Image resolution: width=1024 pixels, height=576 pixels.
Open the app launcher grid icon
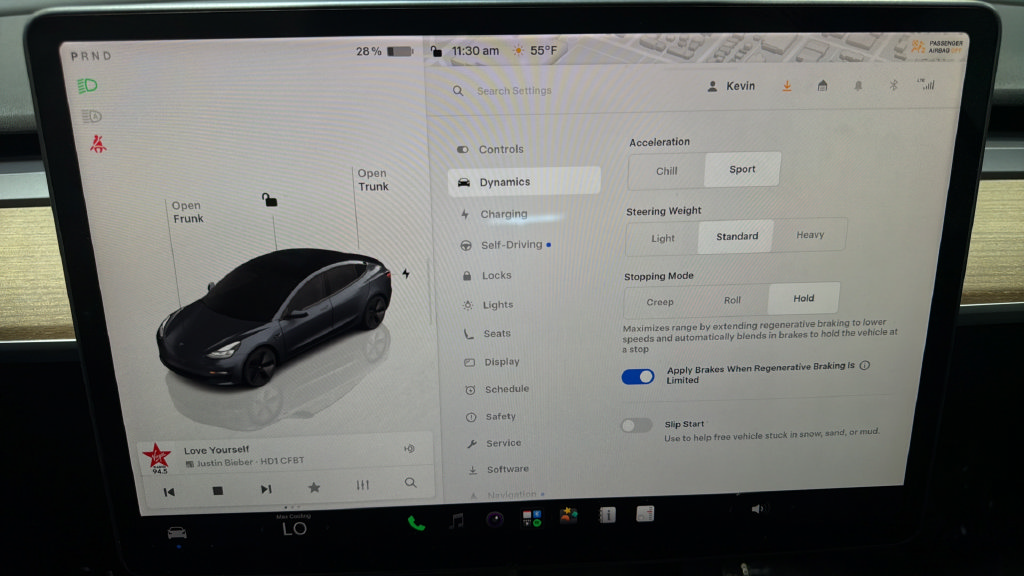[532, 519]
